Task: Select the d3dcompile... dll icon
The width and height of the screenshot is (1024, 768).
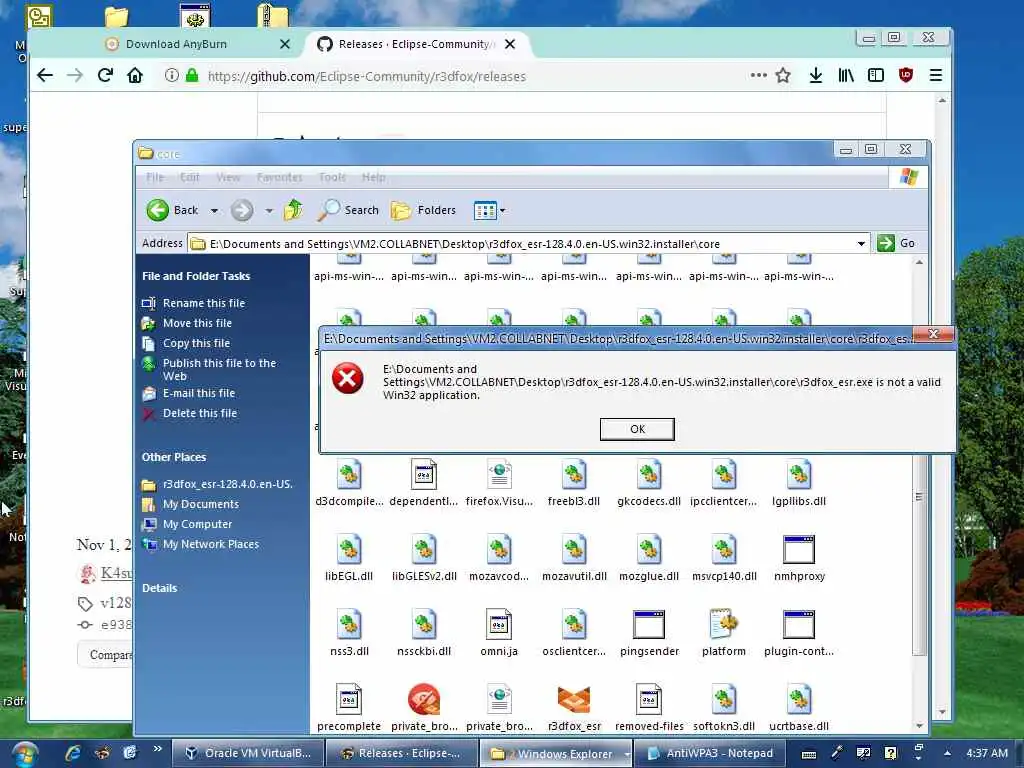Action: (x=349, y=474)
